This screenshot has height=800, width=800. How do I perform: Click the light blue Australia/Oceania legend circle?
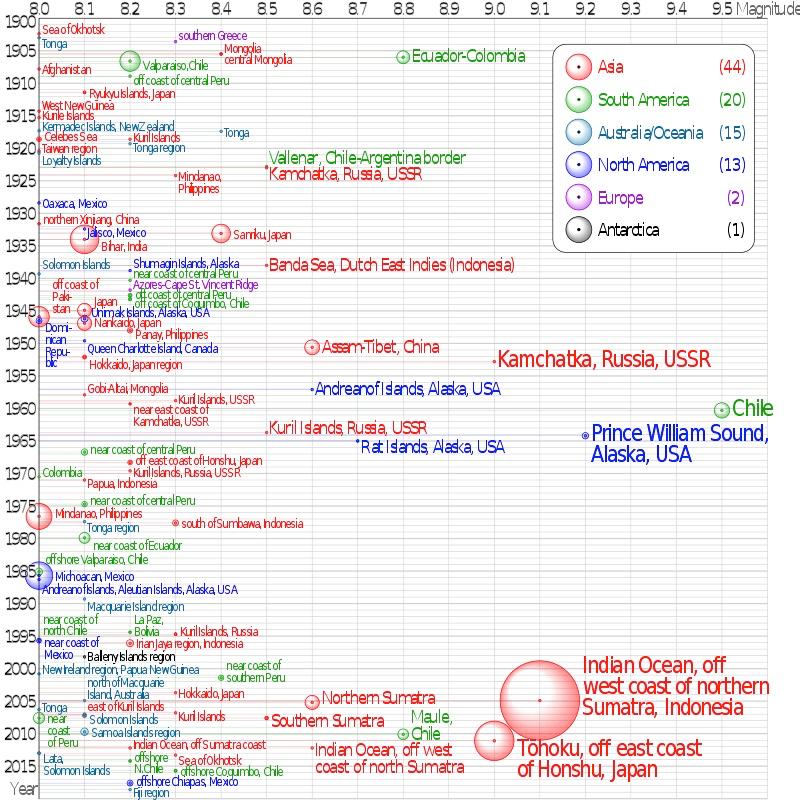pos(579,132)
